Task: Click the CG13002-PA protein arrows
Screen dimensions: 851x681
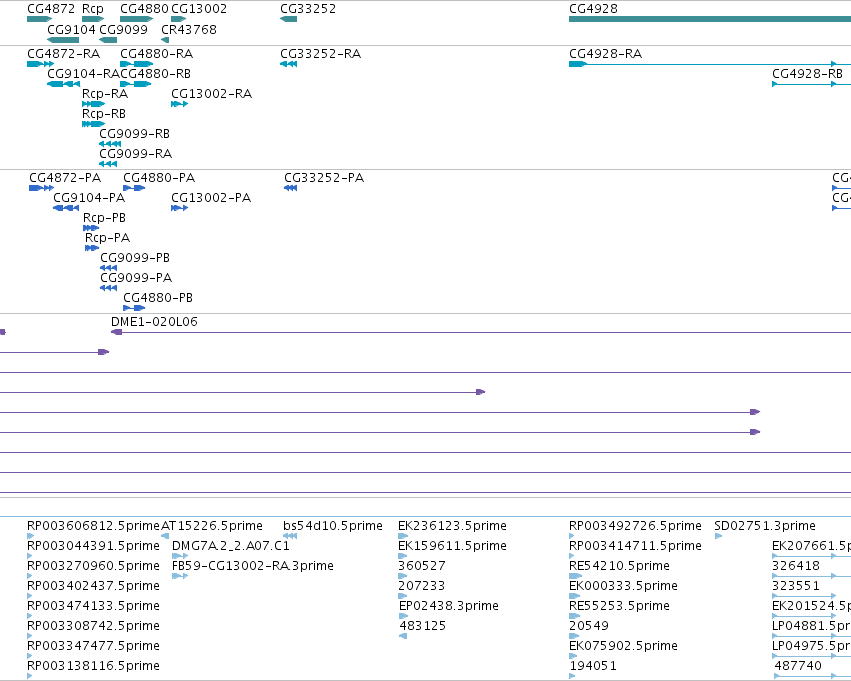Action: 179,208
